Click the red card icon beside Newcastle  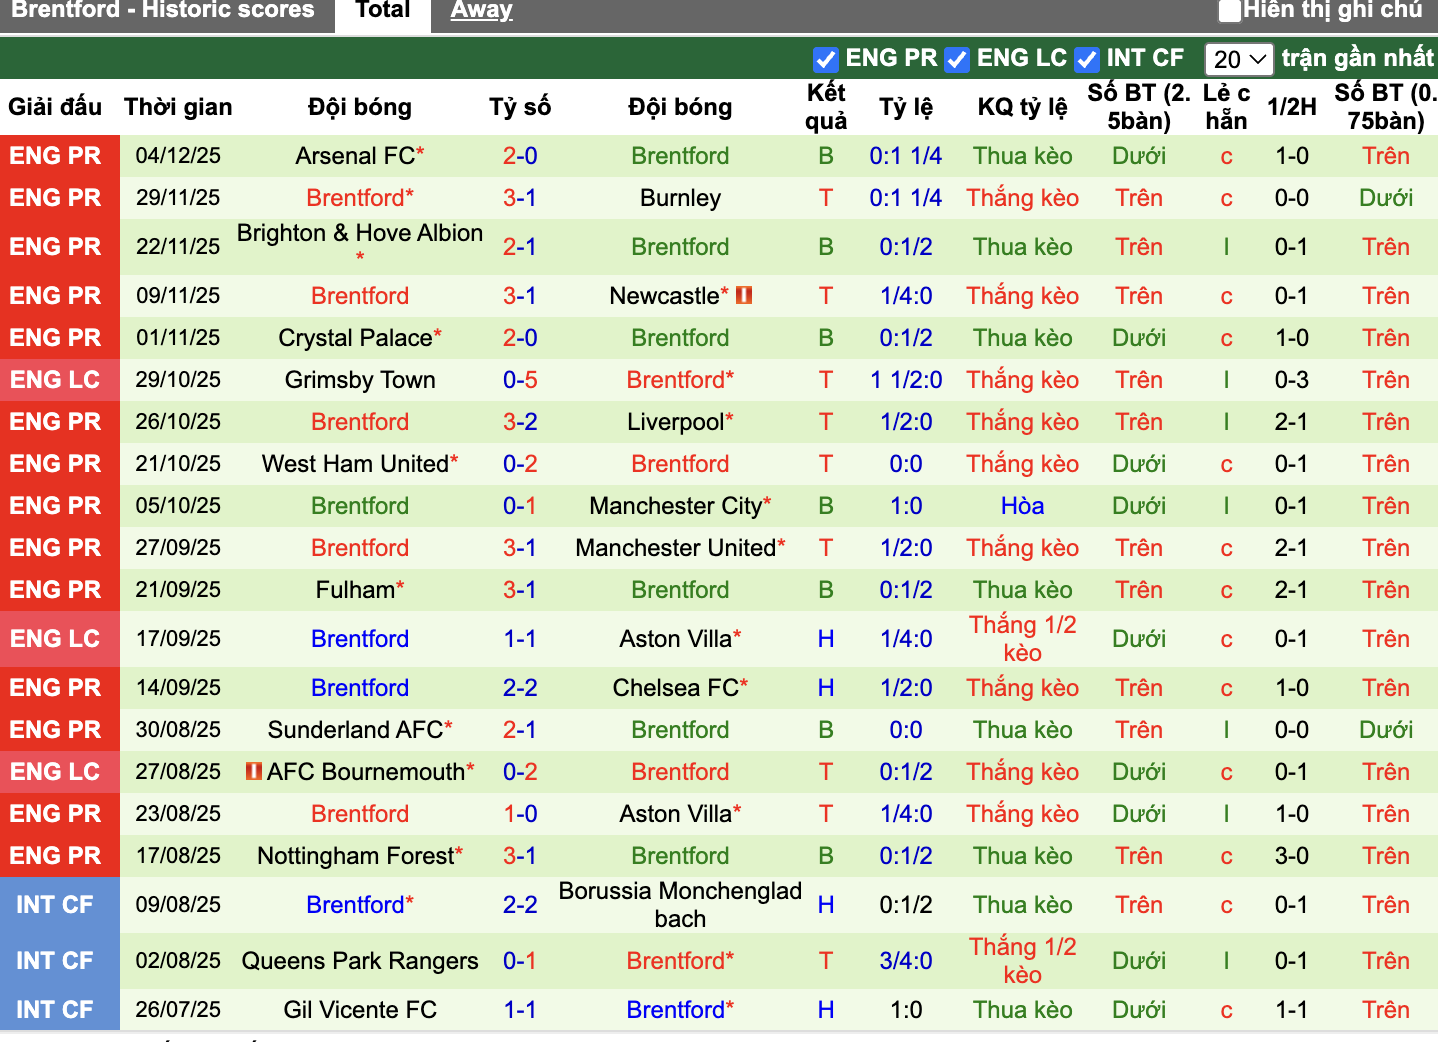(743, 295)
